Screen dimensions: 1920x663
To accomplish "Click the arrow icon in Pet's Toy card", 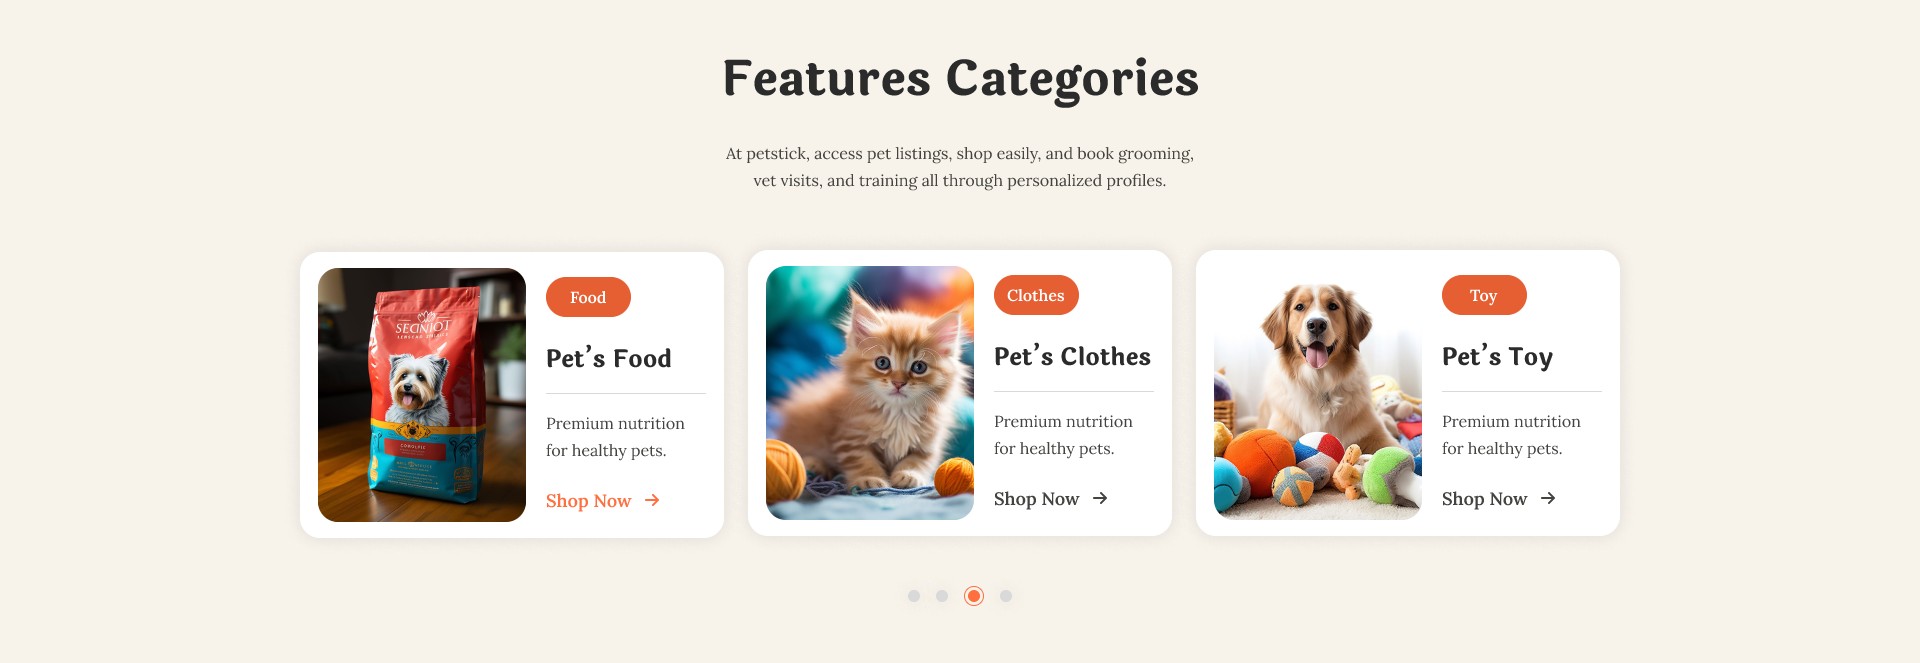I will coord(1548,498).
